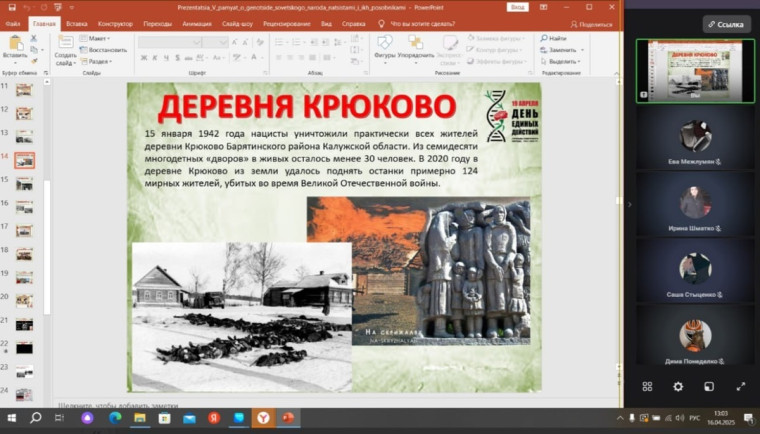Viewport: 760px width, 434px height.
Task: Toggle align text right
Action: (x=301, y=58)
